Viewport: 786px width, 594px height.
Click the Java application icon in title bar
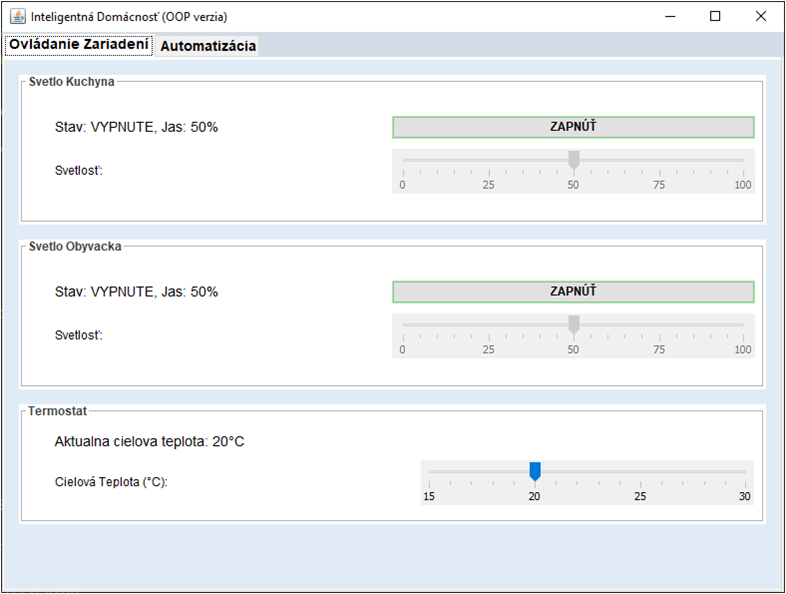[x=17, y=16]
